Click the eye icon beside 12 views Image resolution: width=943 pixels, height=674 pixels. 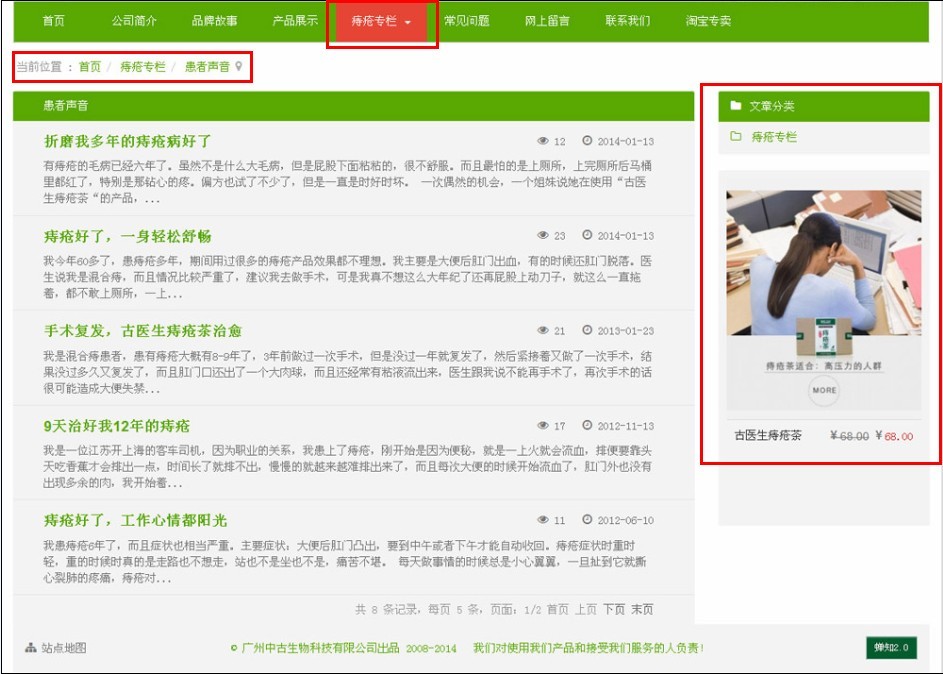[542, 141]
